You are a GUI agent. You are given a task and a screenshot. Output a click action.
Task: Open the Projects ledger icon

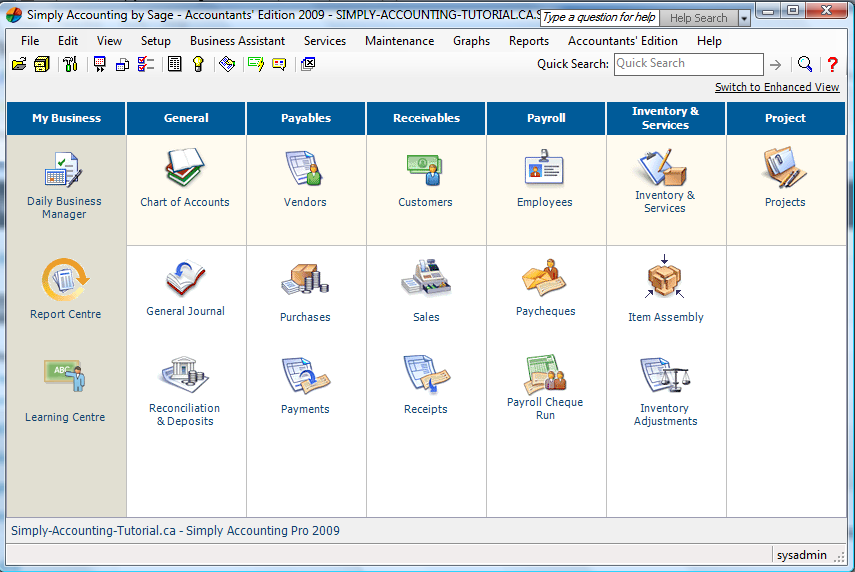tap(785, 178)
